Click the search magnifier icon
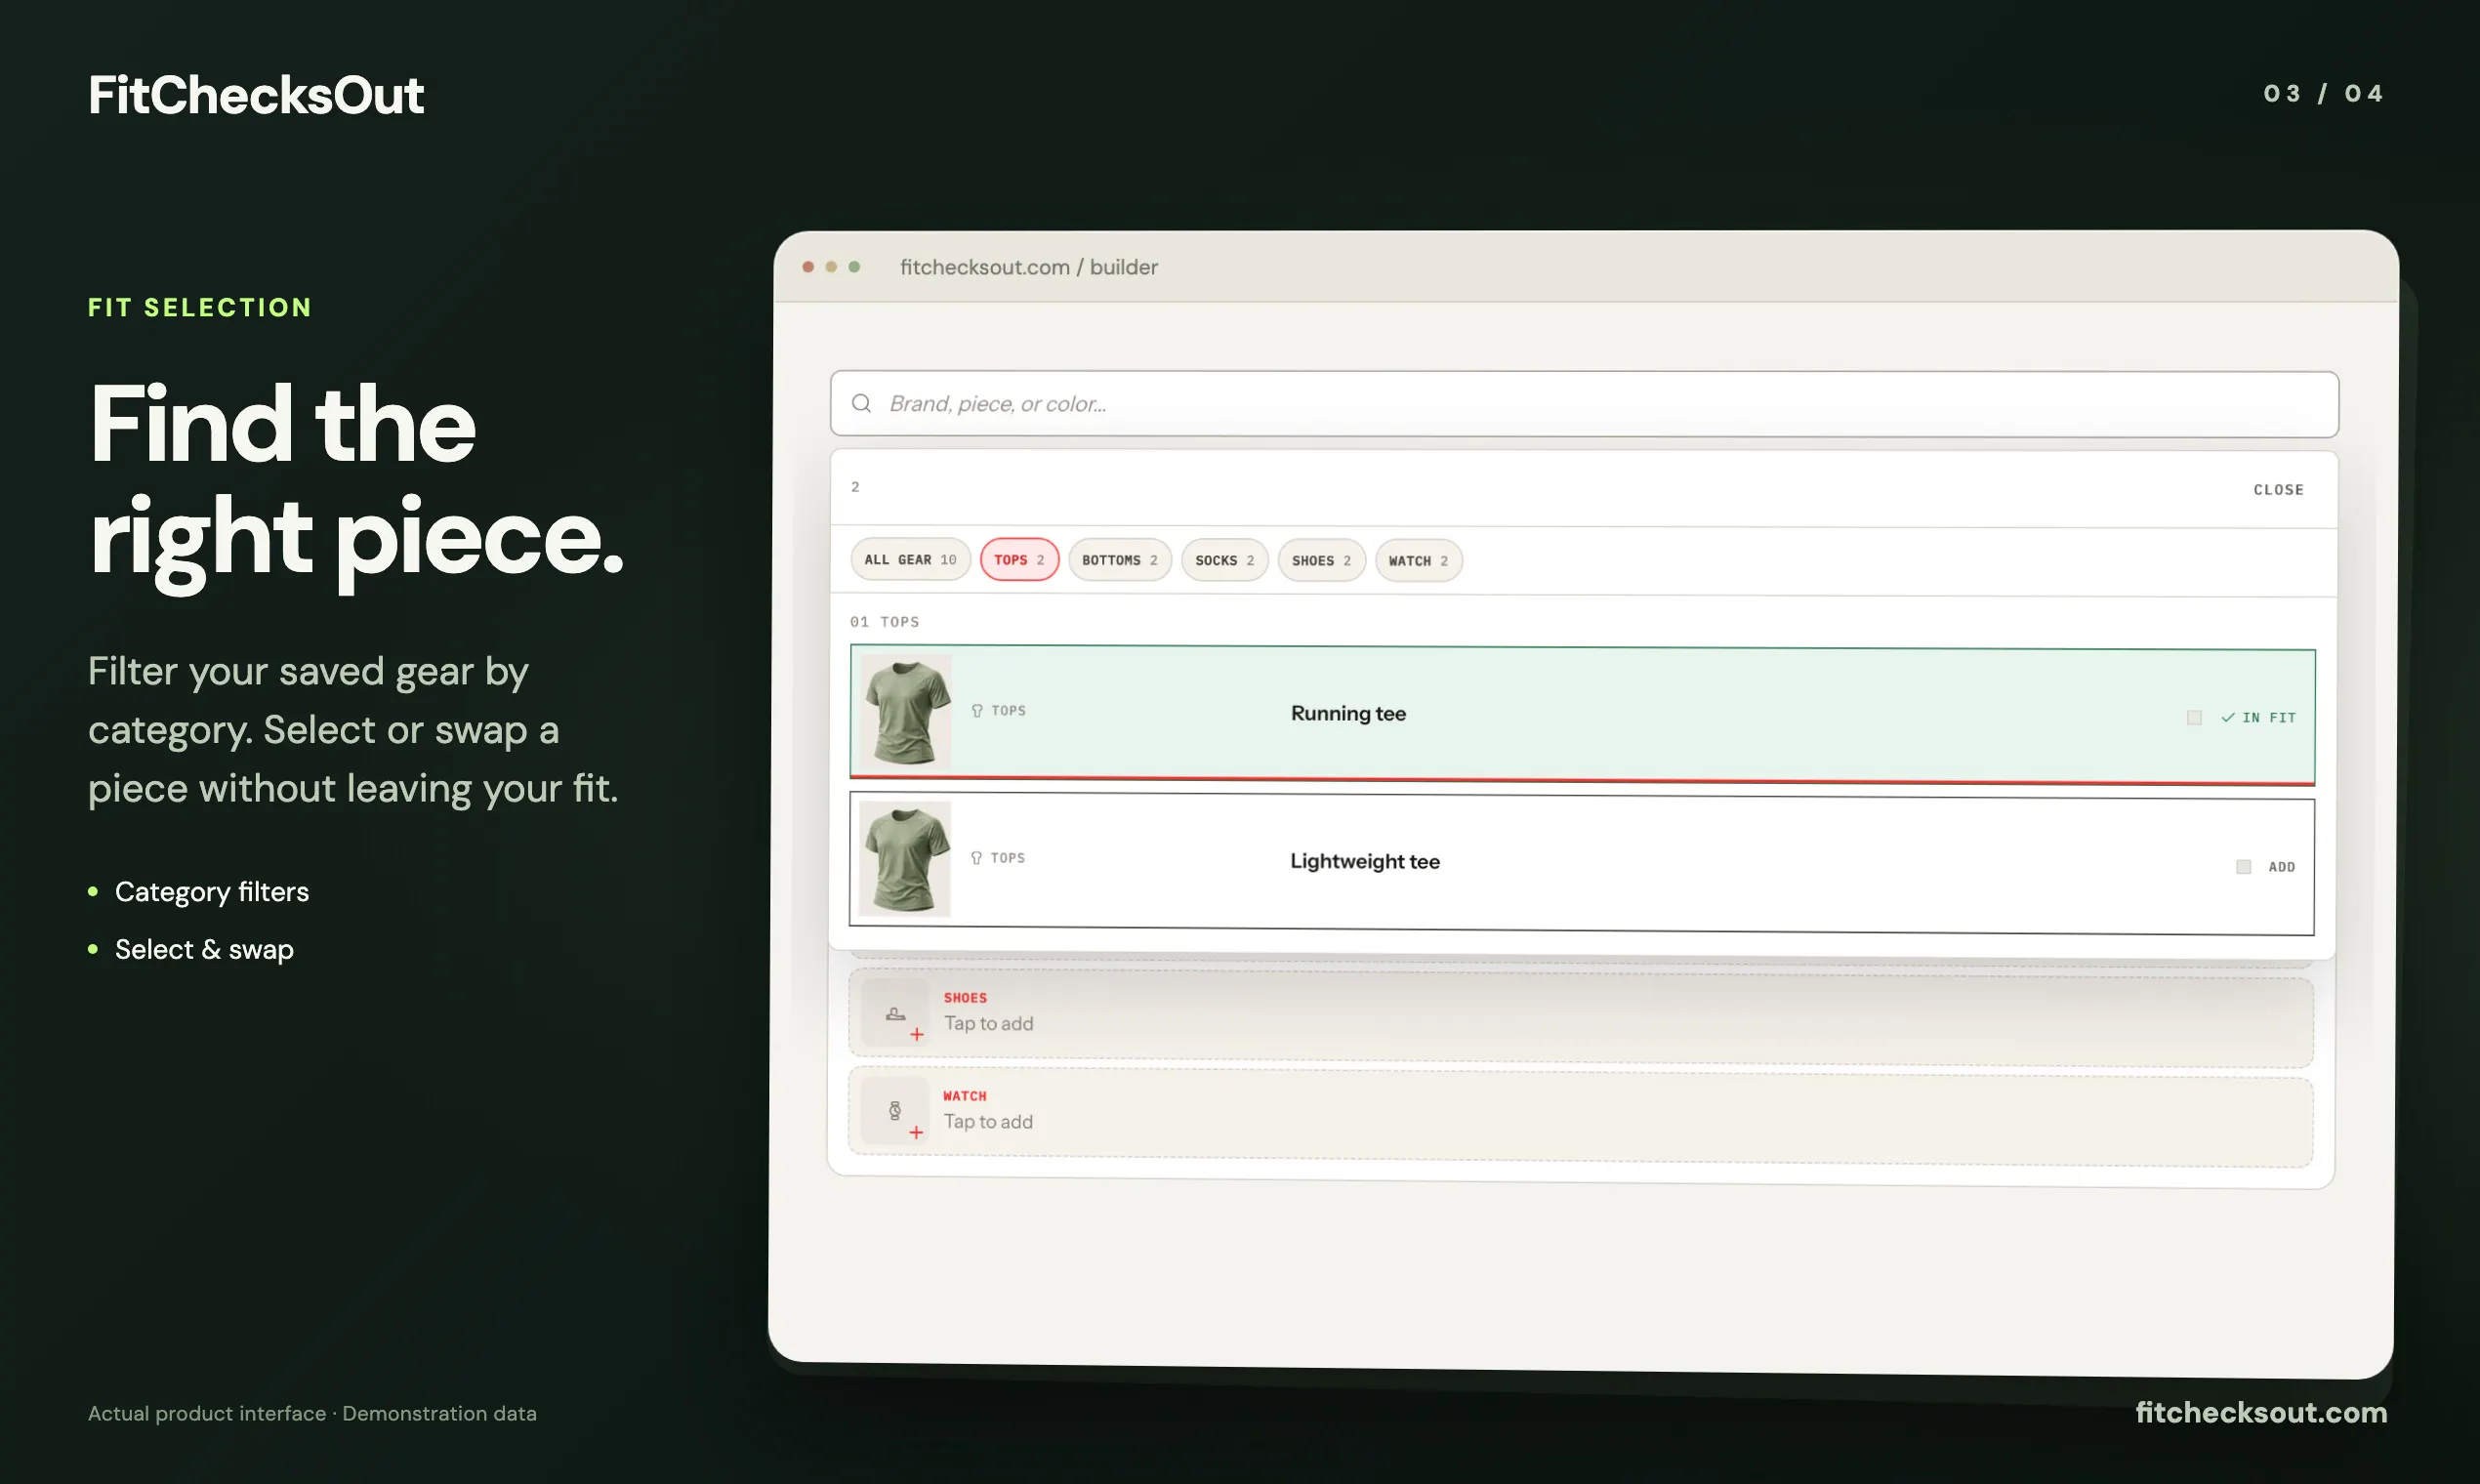This screenshot has width=2480, height=1484. pyautogui.click(x=861, y=403)
